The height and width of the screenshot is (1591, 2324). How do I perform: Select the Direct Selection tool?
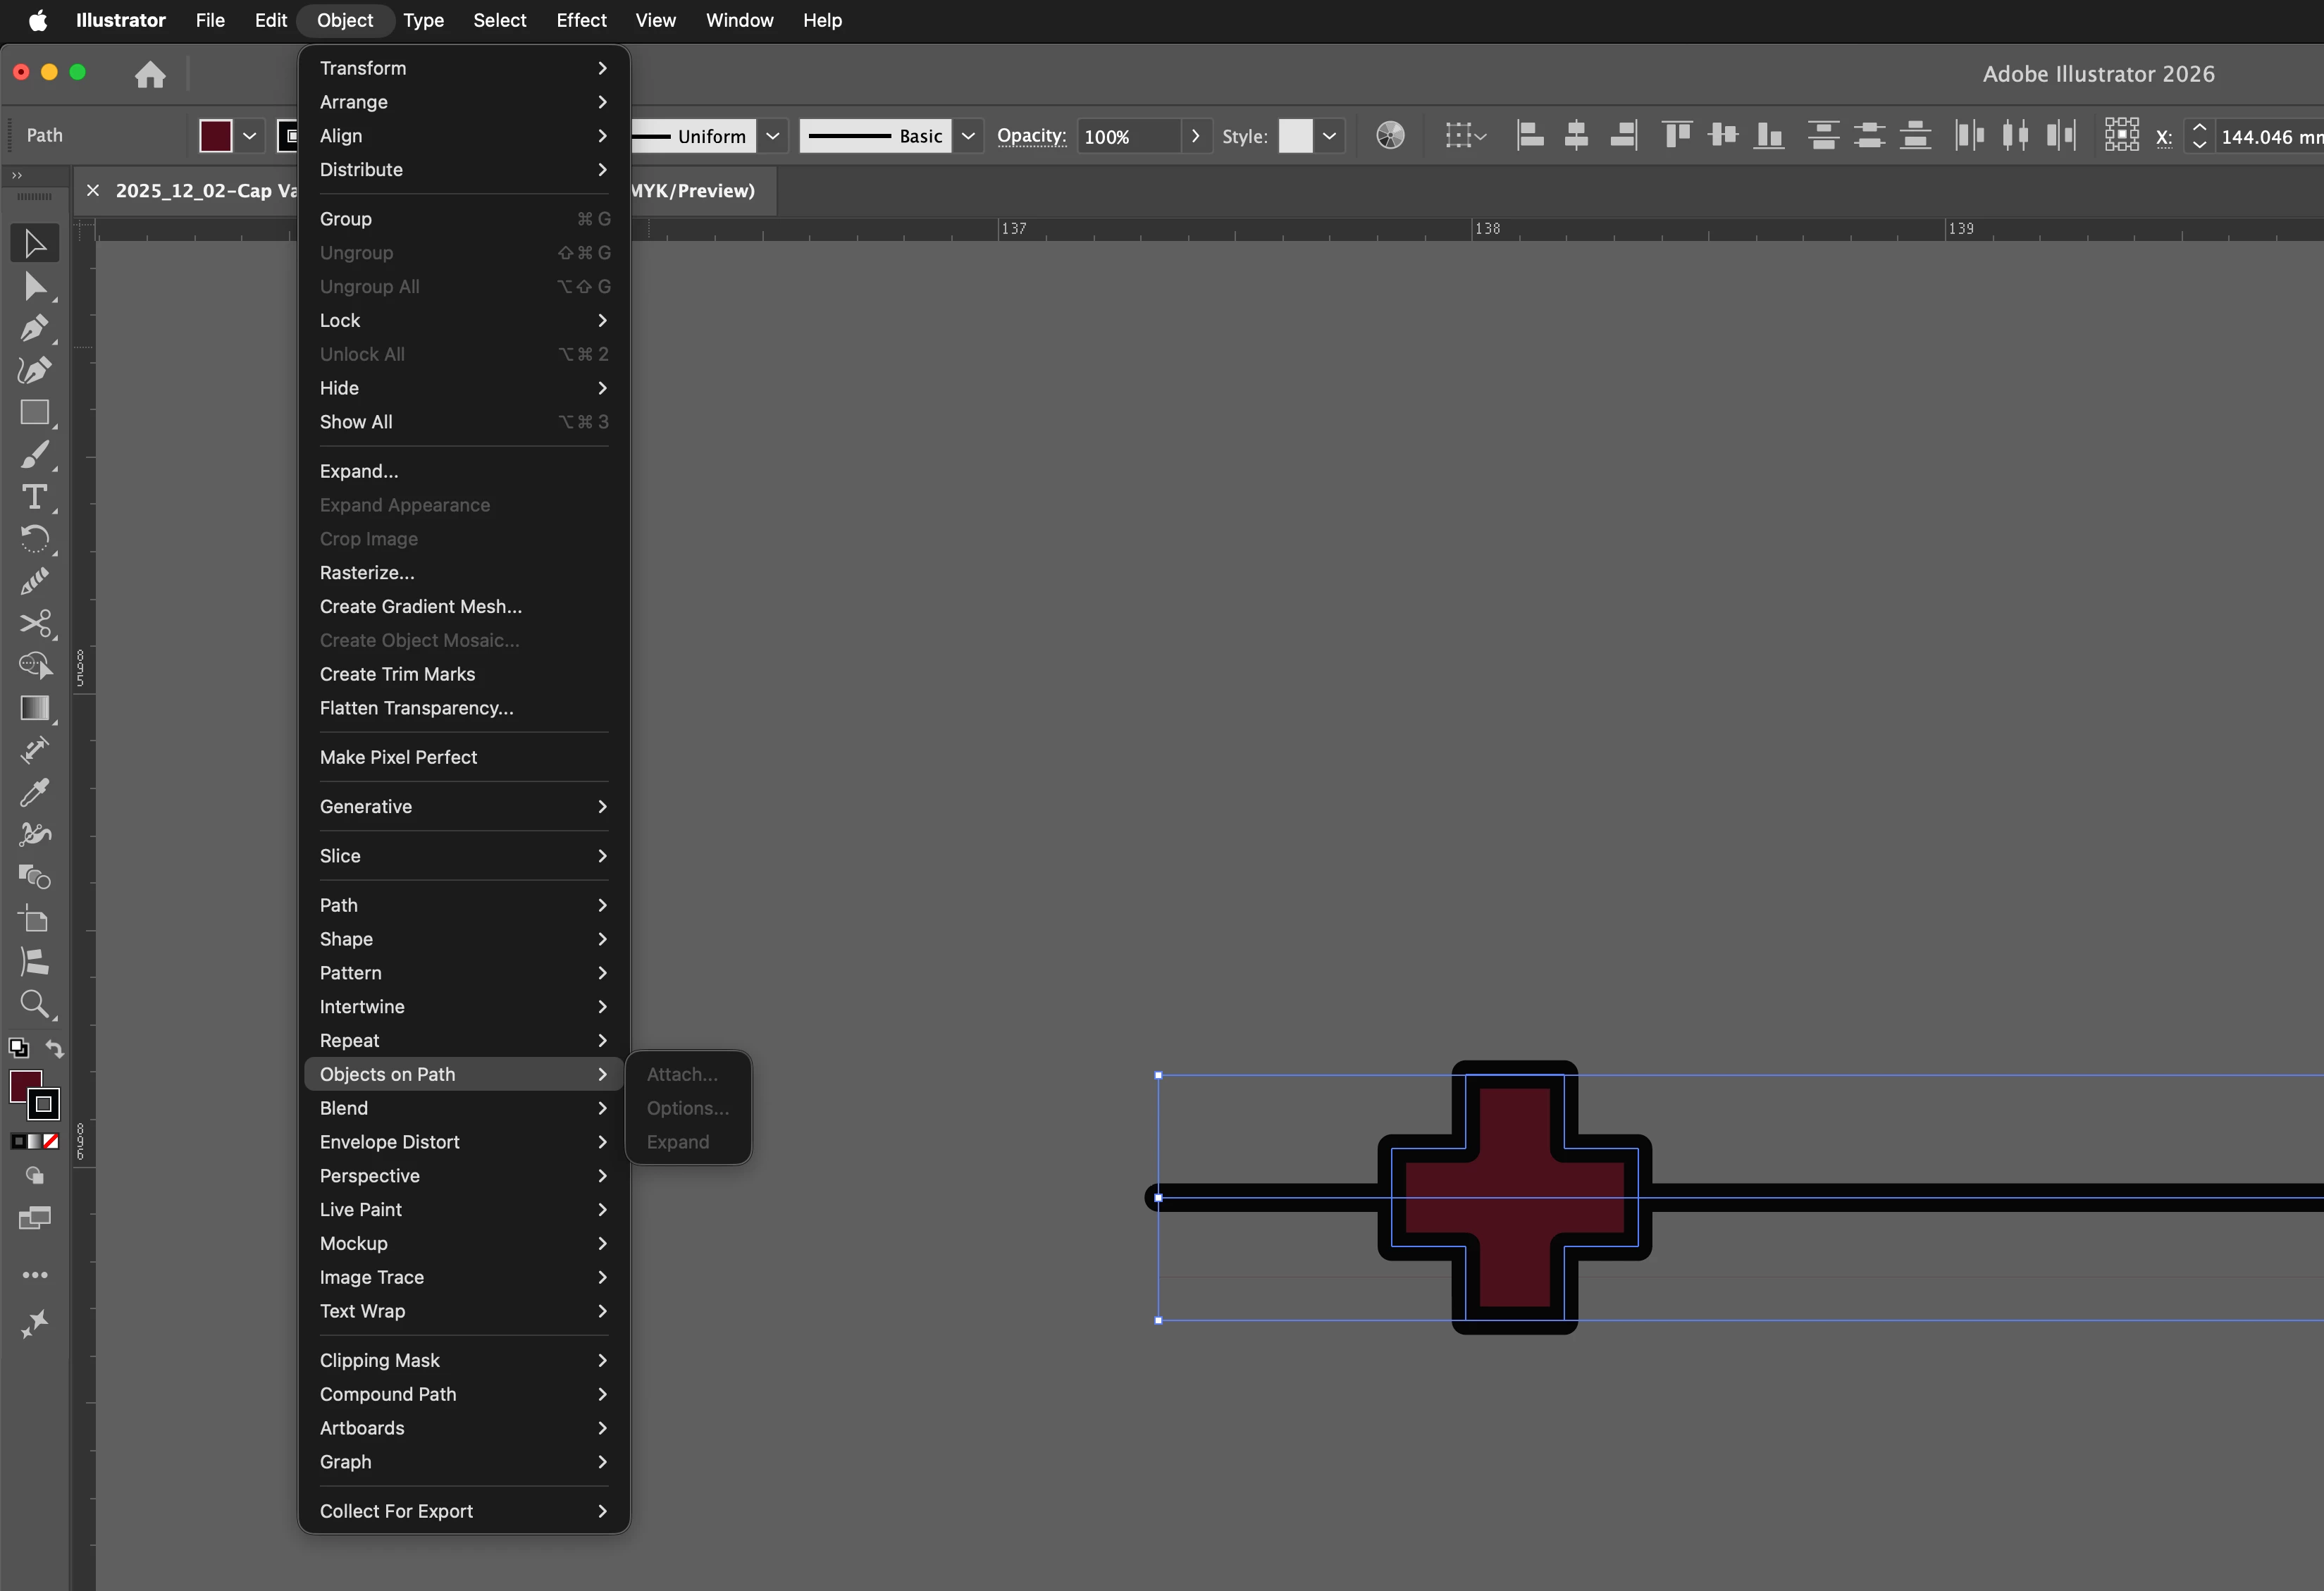pos(35,287)
